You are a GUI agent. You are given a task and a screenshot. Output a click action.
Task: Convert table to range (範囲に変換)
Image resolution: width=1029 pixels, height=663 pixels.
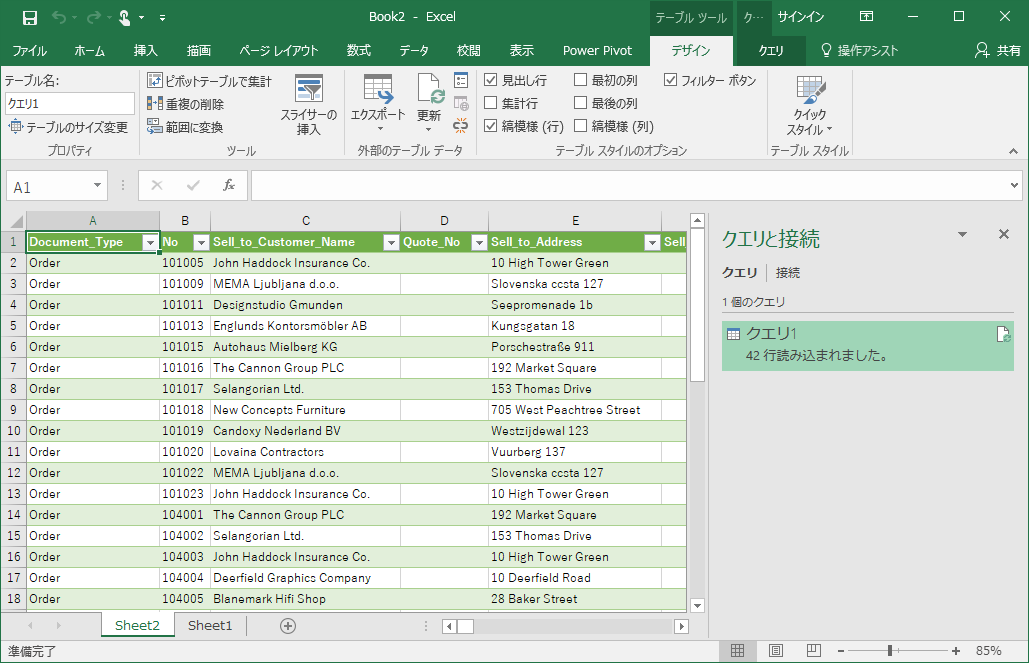(185, 127)
